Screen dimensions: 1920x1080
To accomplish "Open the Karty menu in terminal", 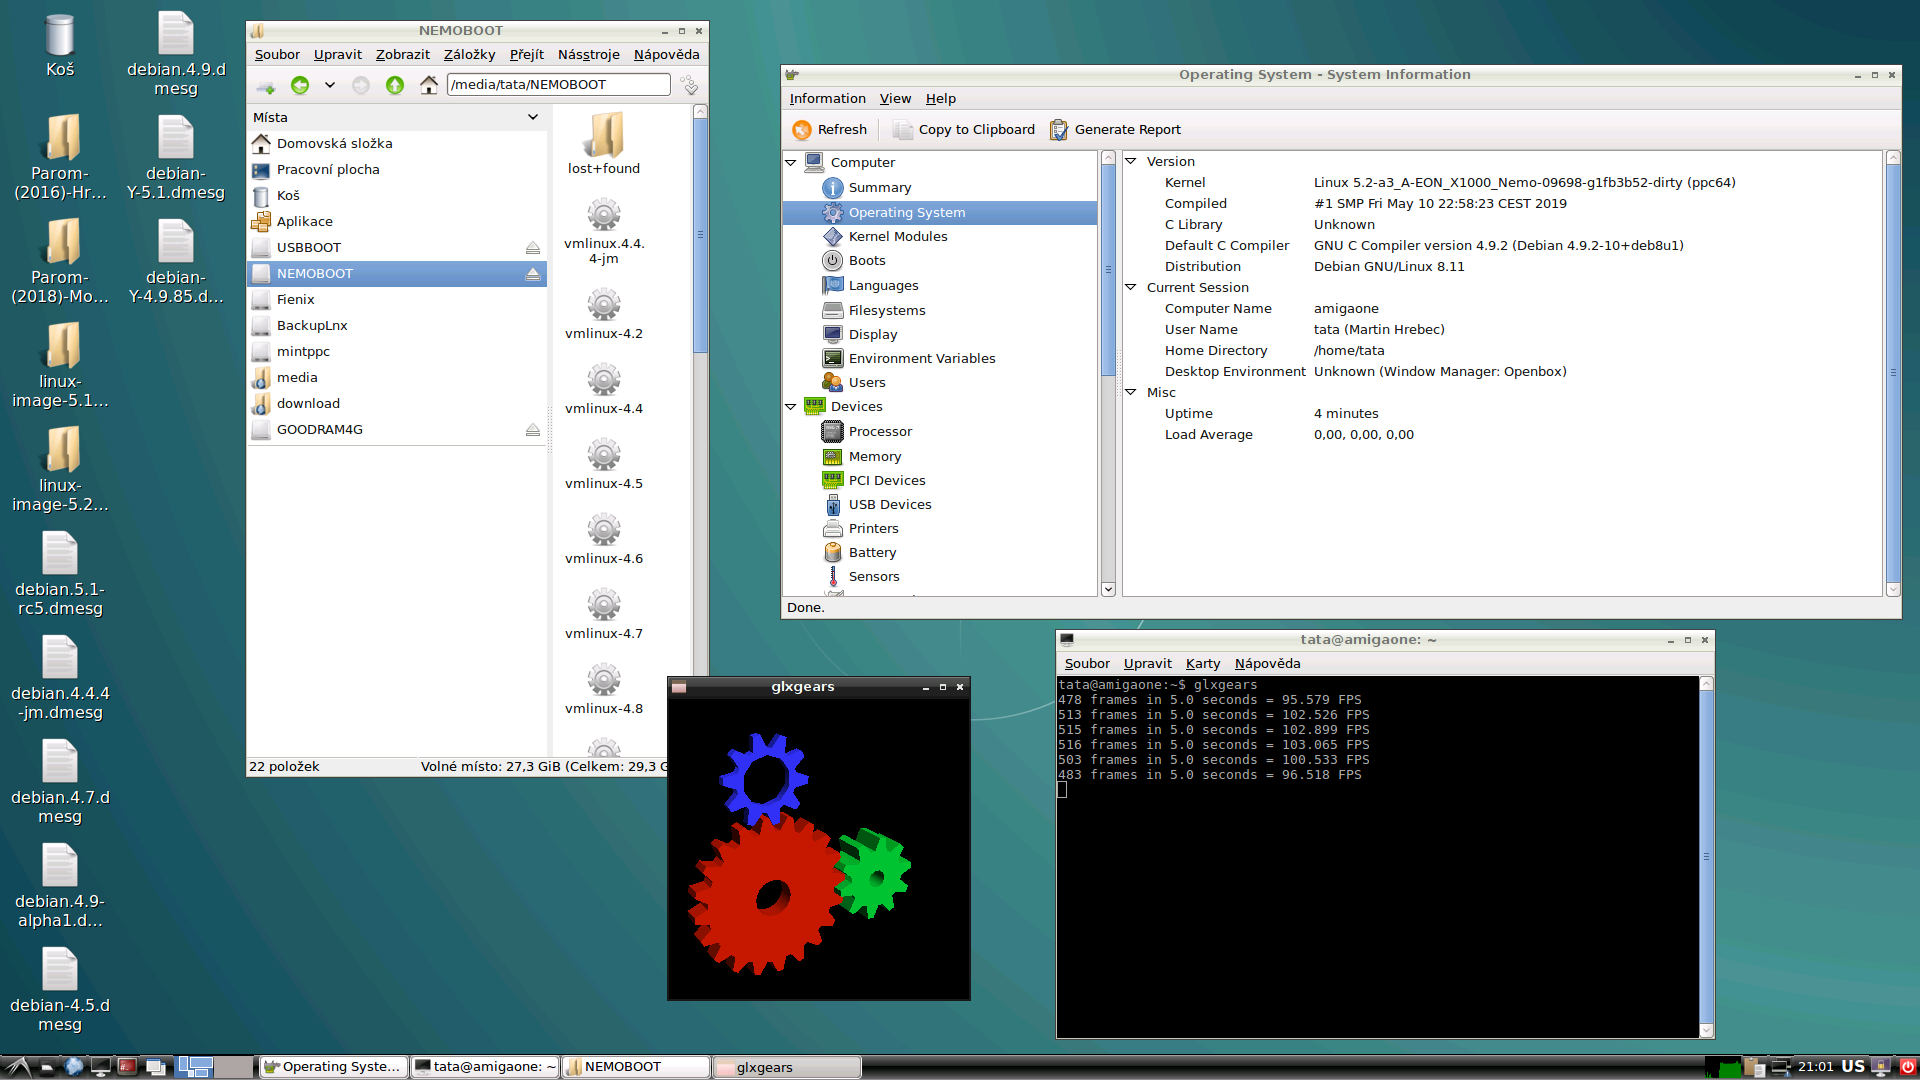I will tap(1202, 664).
